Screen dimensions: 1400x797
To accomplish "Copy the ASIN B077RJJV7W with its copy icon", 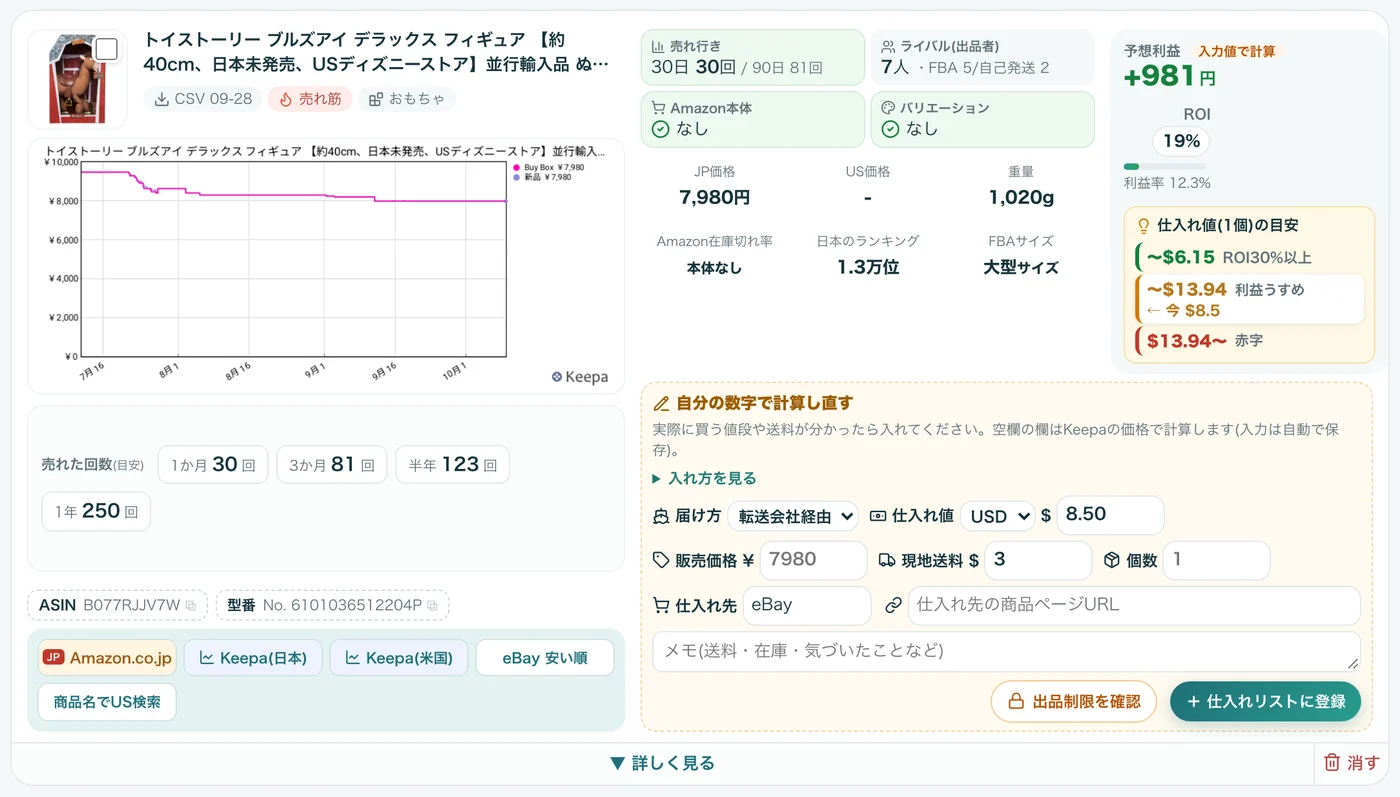I will click(190, 605).
